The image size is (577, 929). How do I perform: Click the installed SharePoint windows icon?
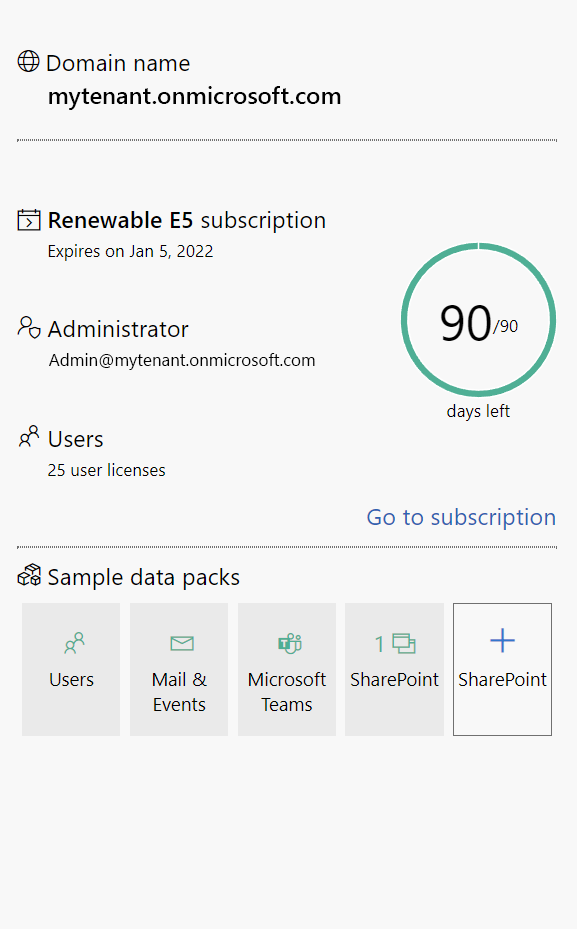coord(403,643)
